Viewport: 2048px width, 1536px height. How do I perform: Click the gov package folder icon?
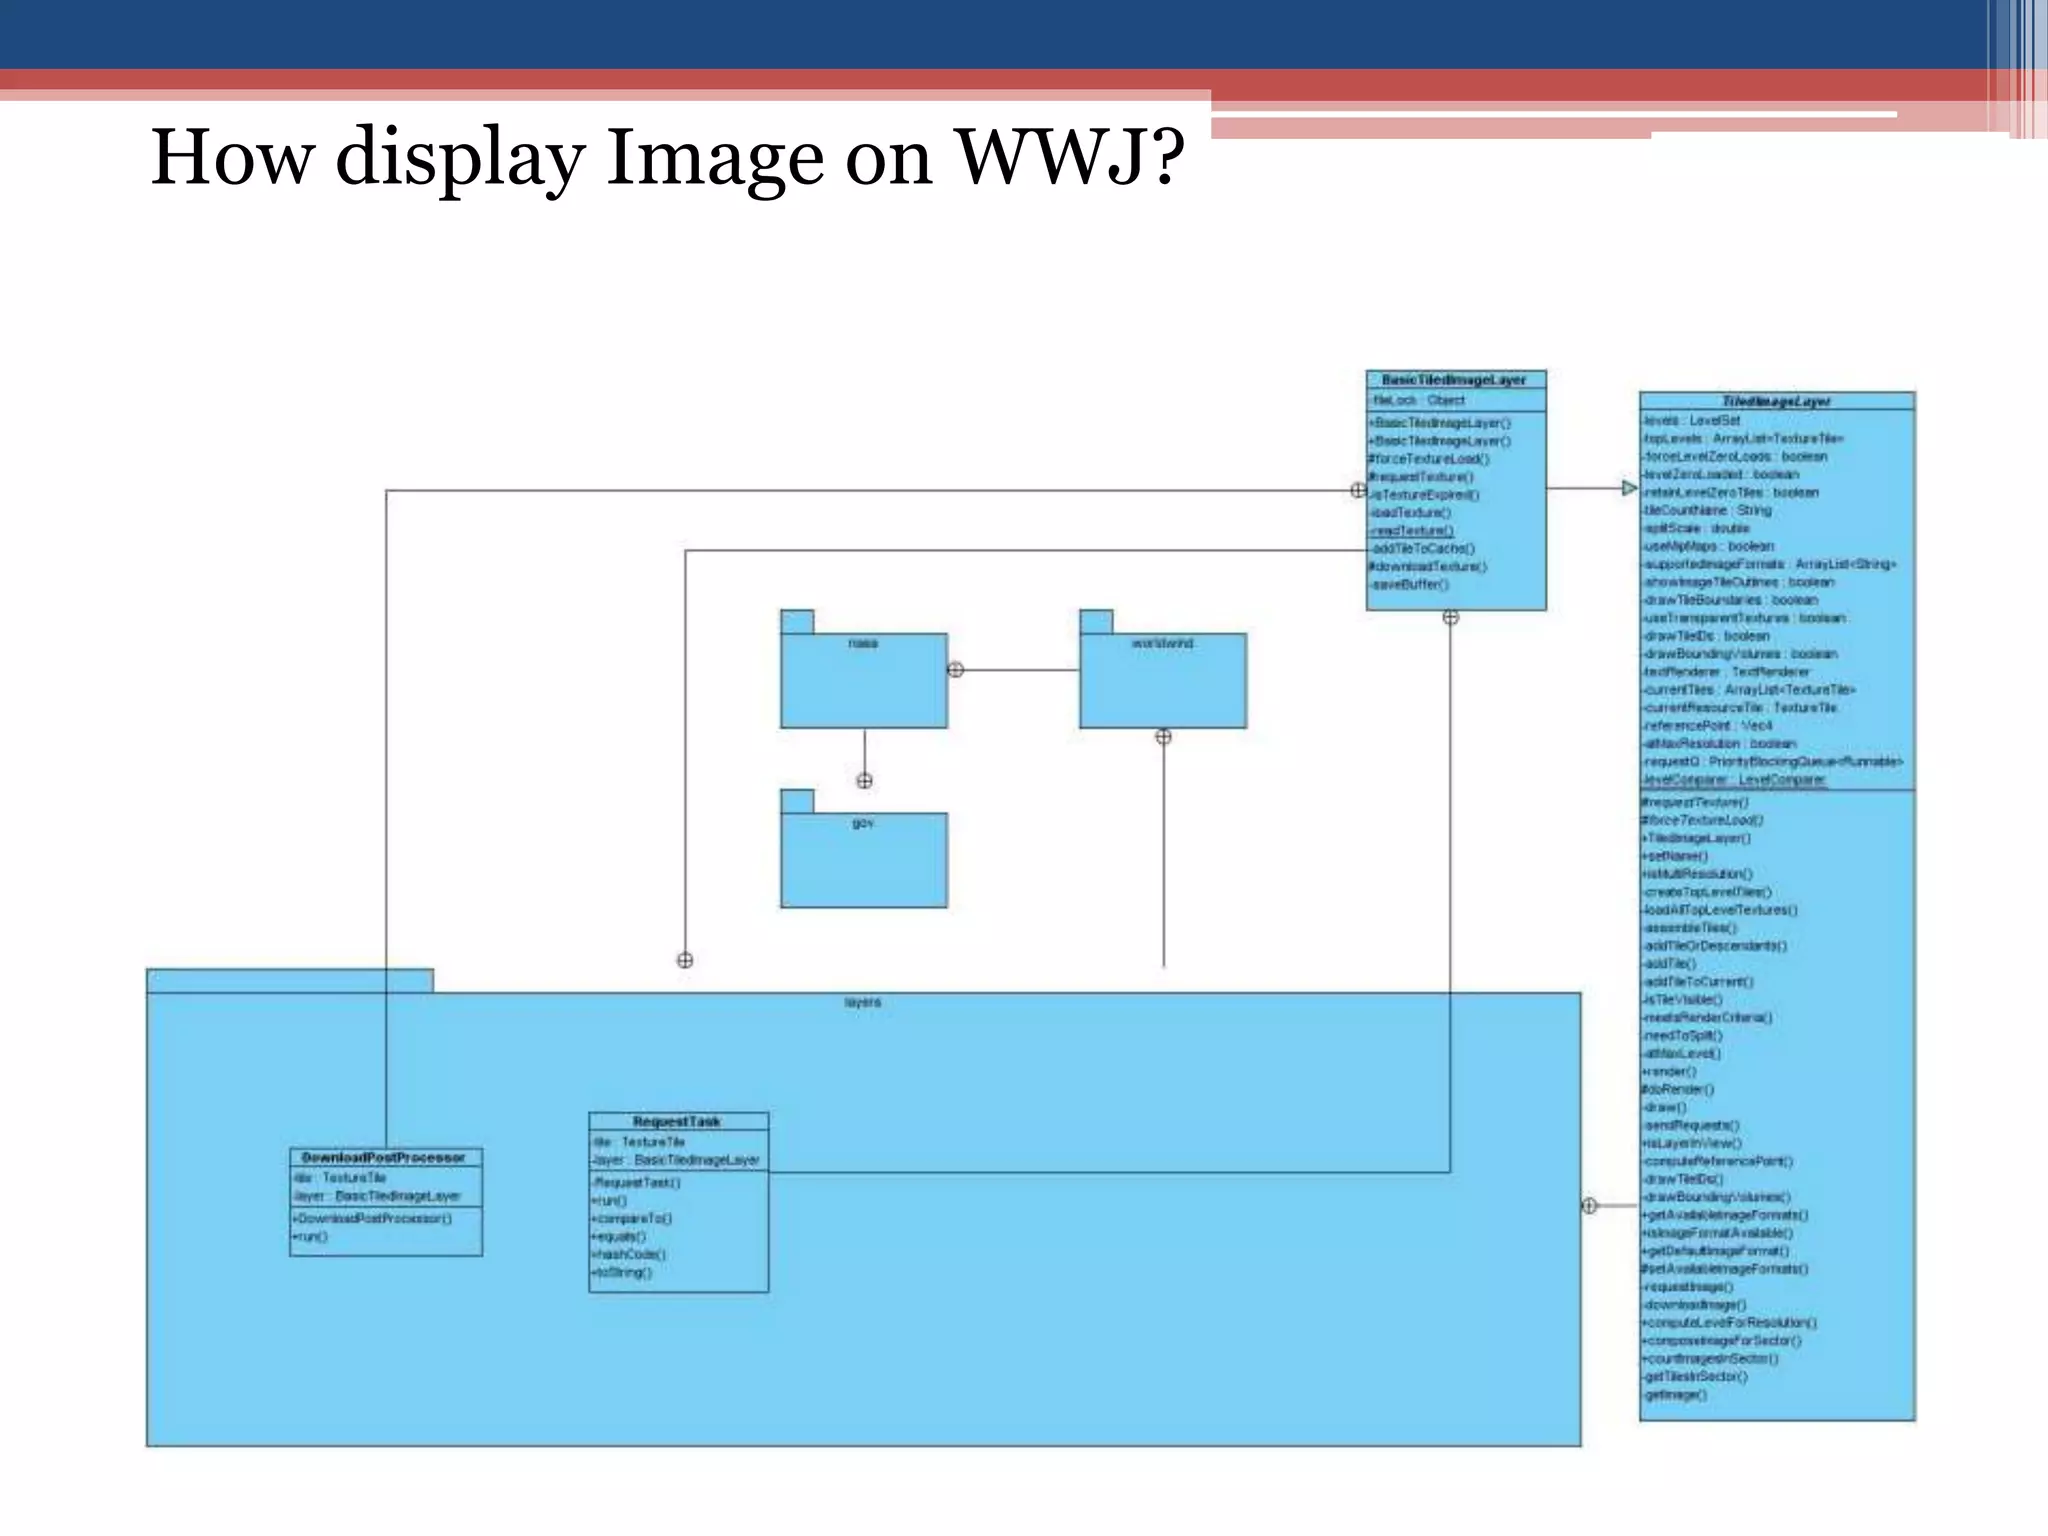[x=864, y=849]
